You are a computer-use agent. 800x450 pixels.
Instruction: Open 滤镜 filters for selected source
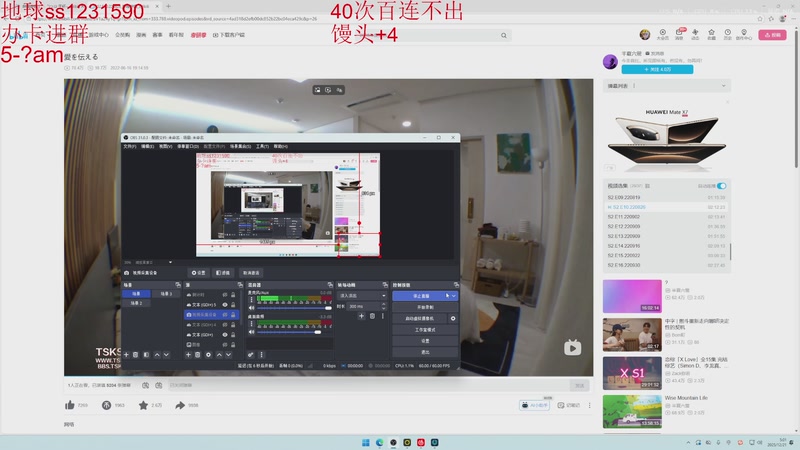pyautogui.click(x=223, y=273)
